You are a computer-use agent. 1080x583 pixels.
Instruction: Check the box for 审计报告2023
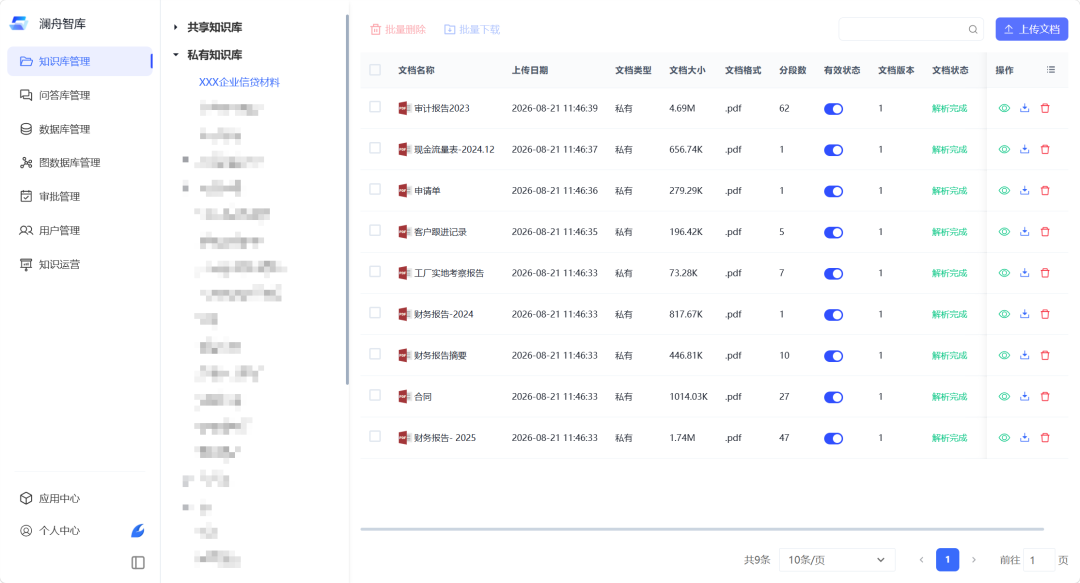pos(375,107)
